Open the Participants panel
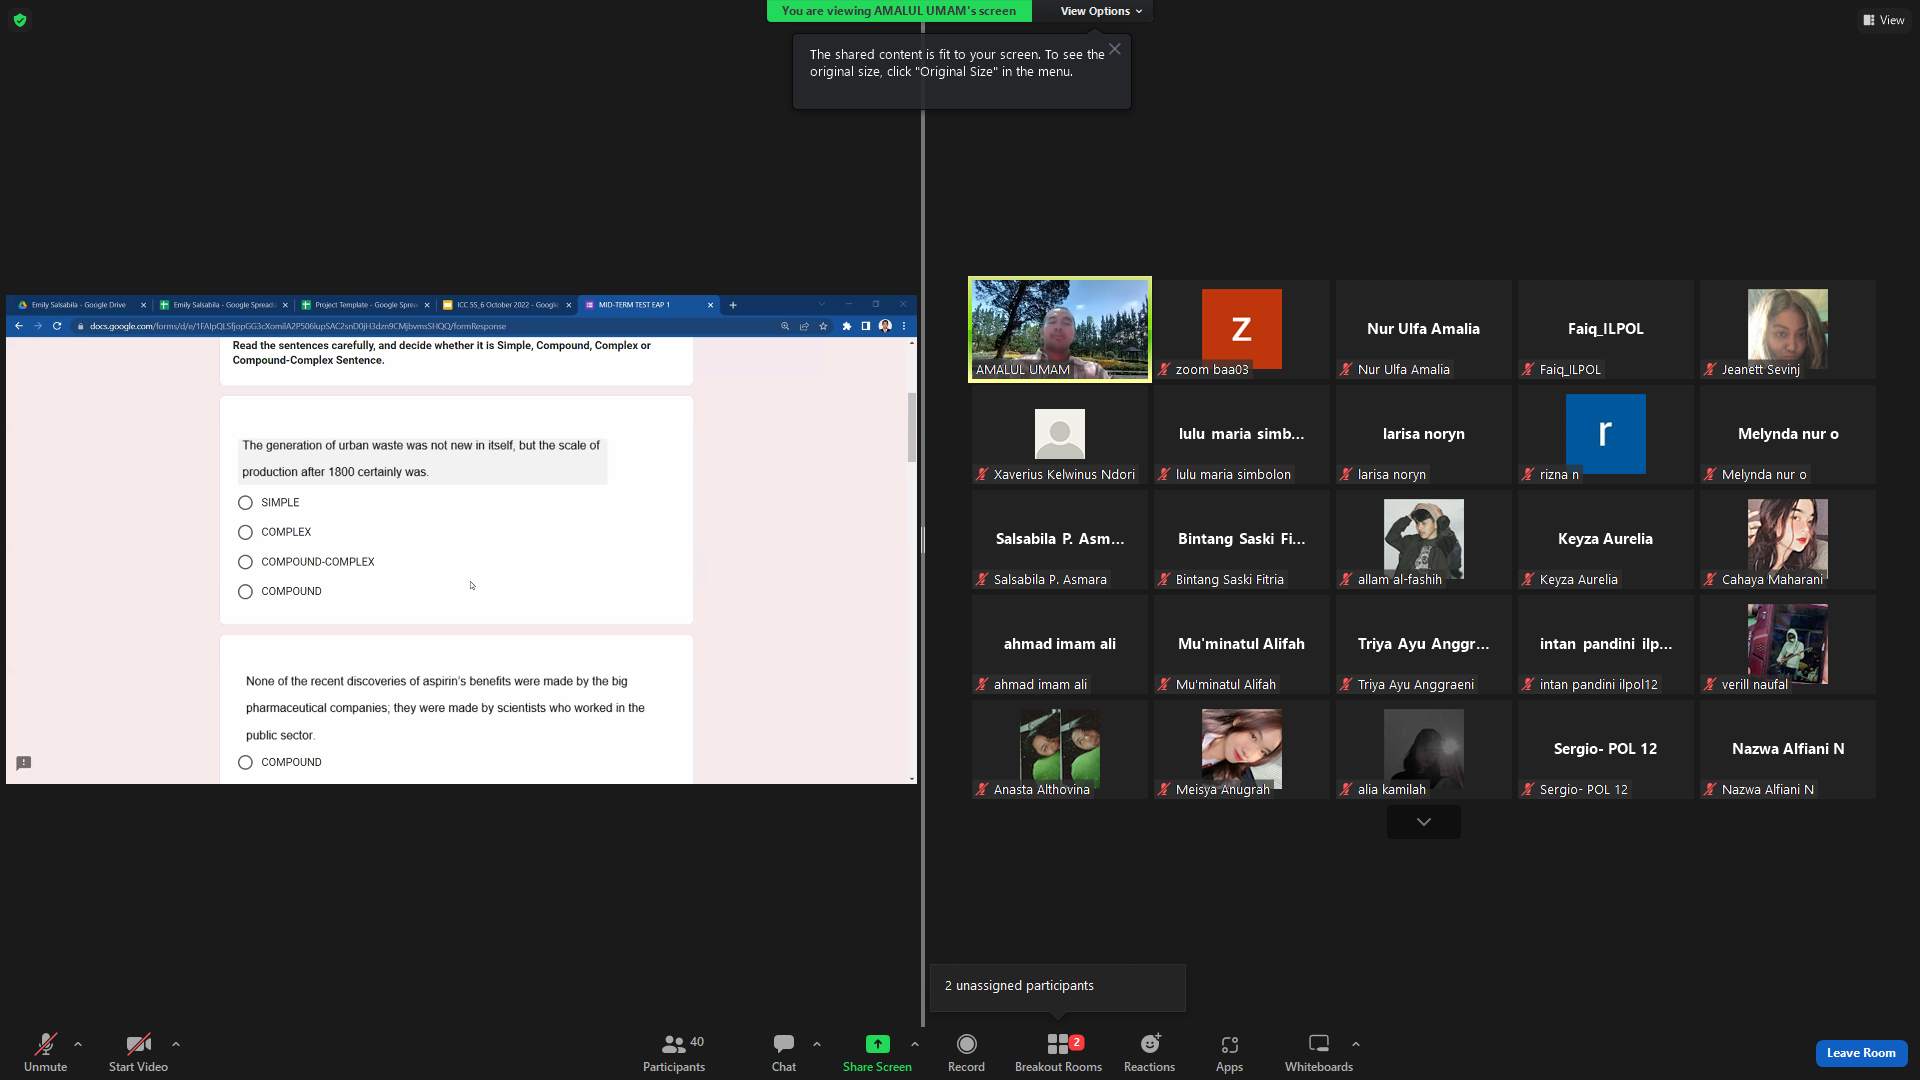 coord(674,1052)
